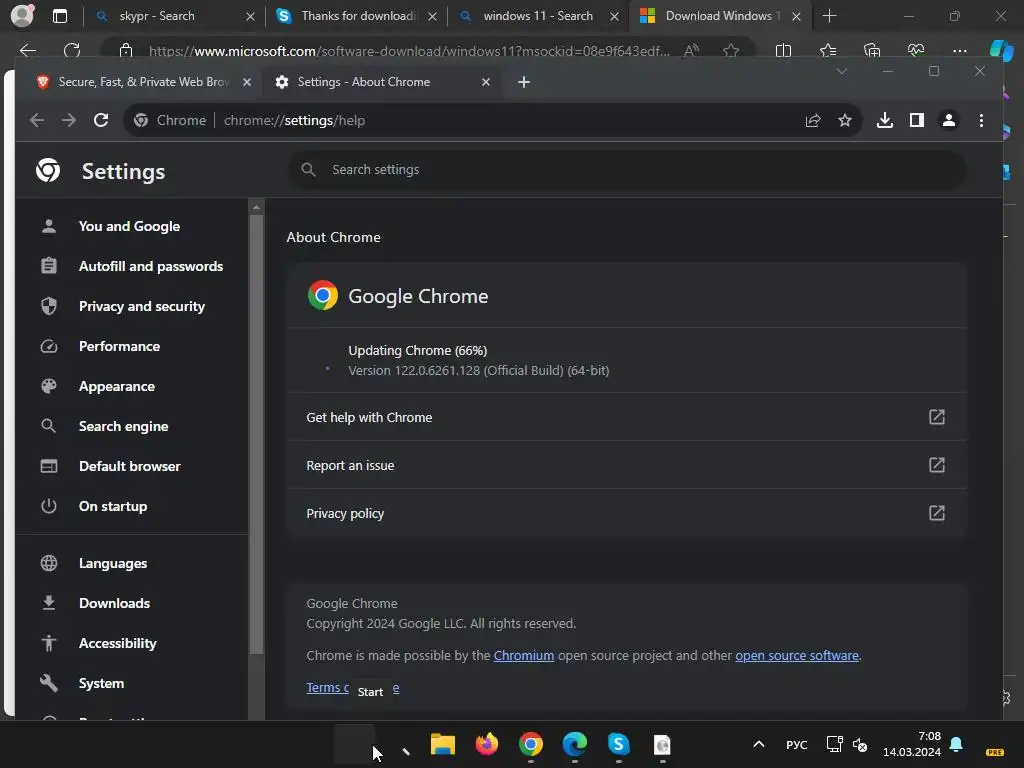Screen dimensions: 1024x768
Task: Click Chrome's reload page button
Action: [x=101, y=120]
